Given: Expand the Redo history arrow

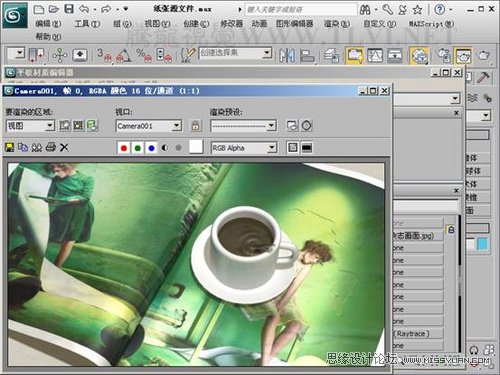Looking at the screenshot, I should coord(117,9).
